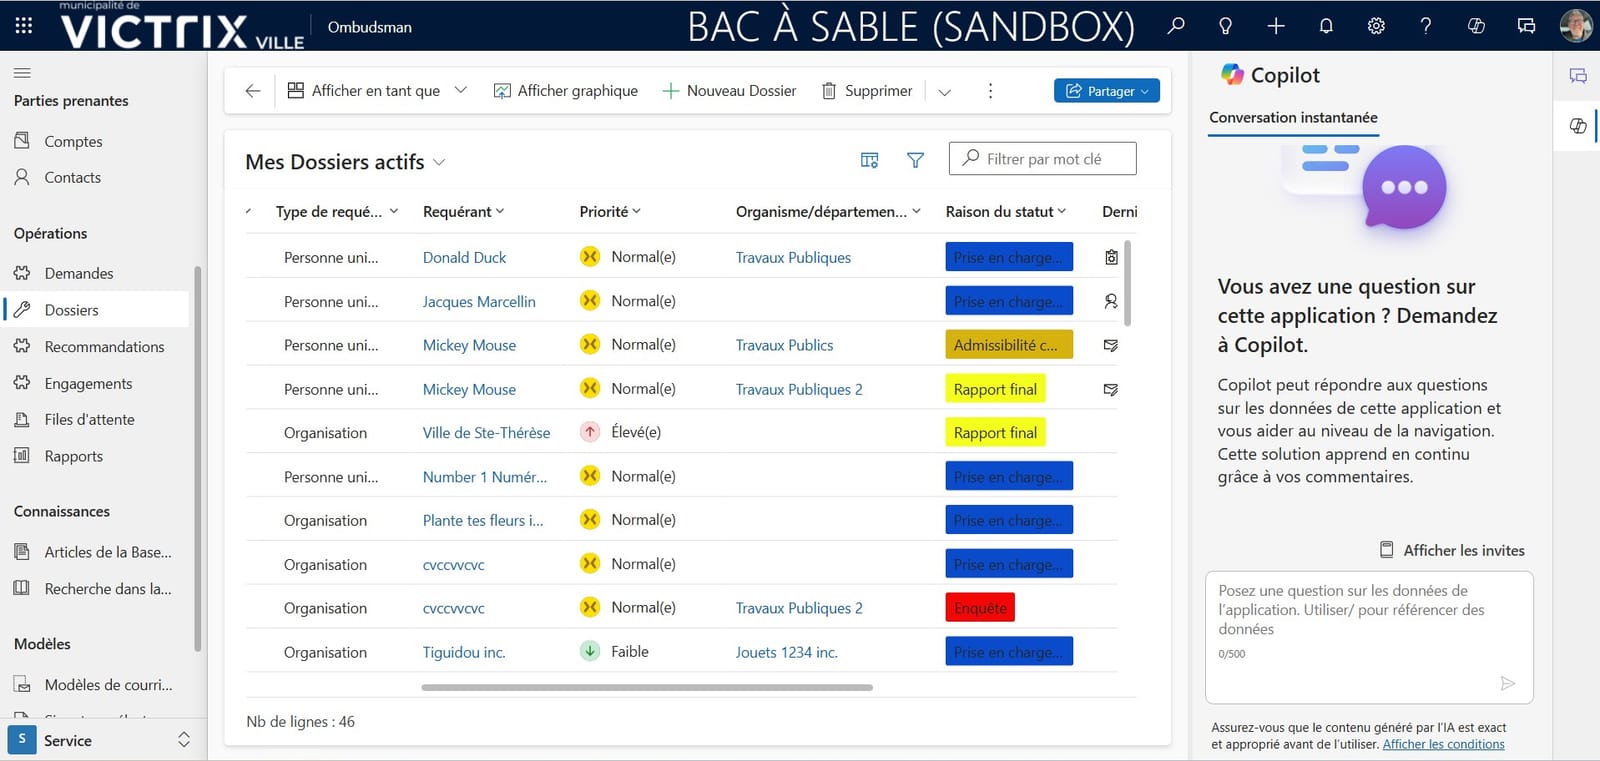
Task: Open the search magnifier in top bar
Action: [x=1176, y=26]
